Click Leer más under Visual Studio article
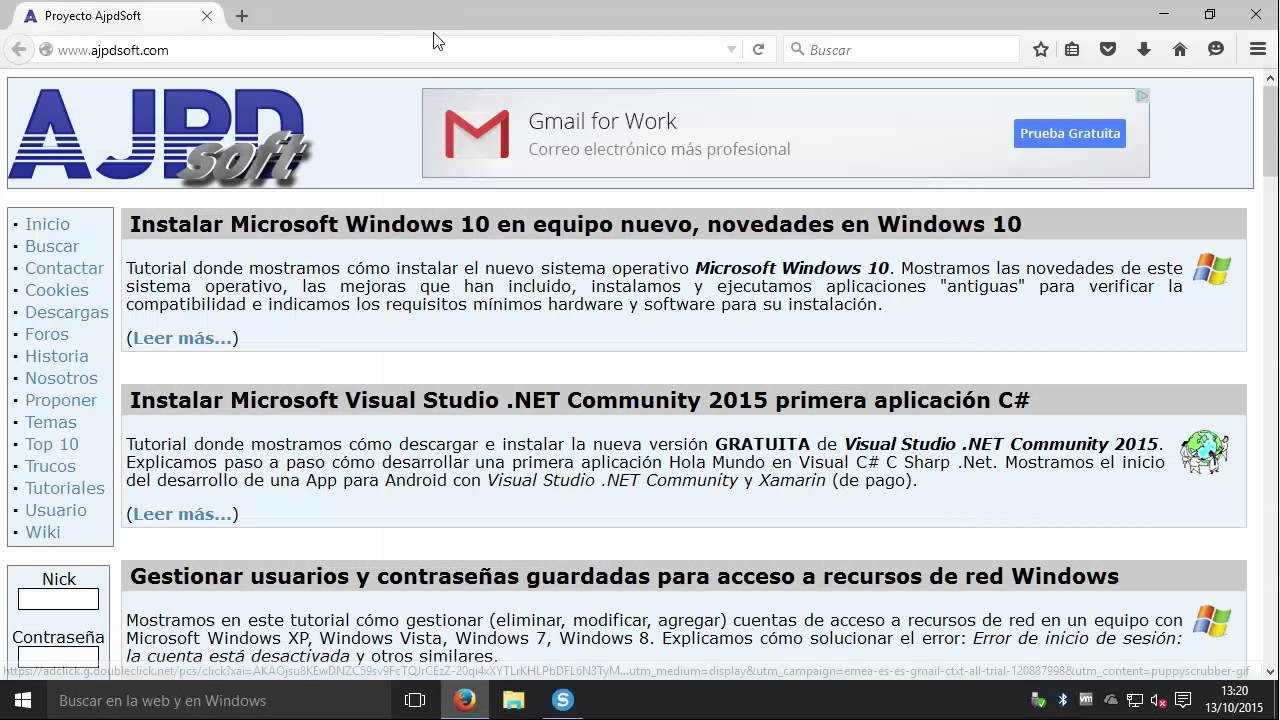The image size is (1280, 720). tap(182, 514)
